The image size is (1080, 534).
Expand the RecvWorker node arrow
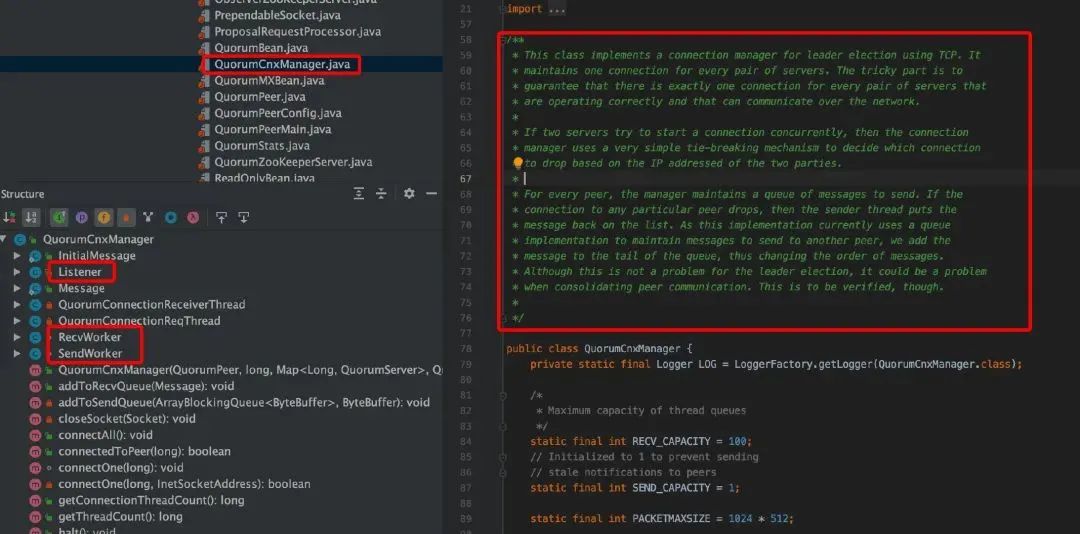tap(17, 337)
